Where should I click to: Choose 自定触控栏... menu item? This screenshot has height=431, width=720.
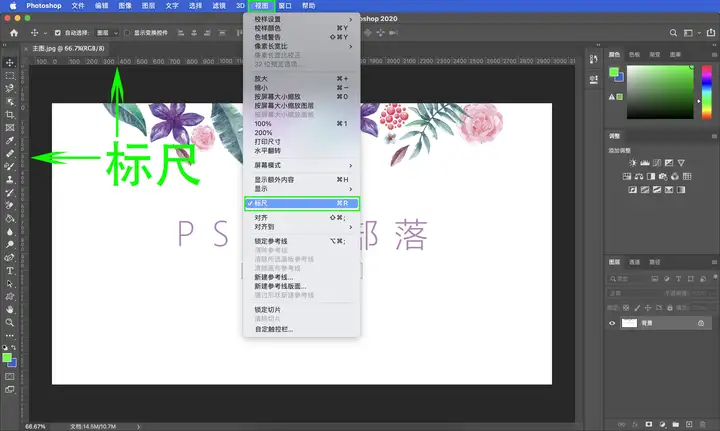coord(302,329)
